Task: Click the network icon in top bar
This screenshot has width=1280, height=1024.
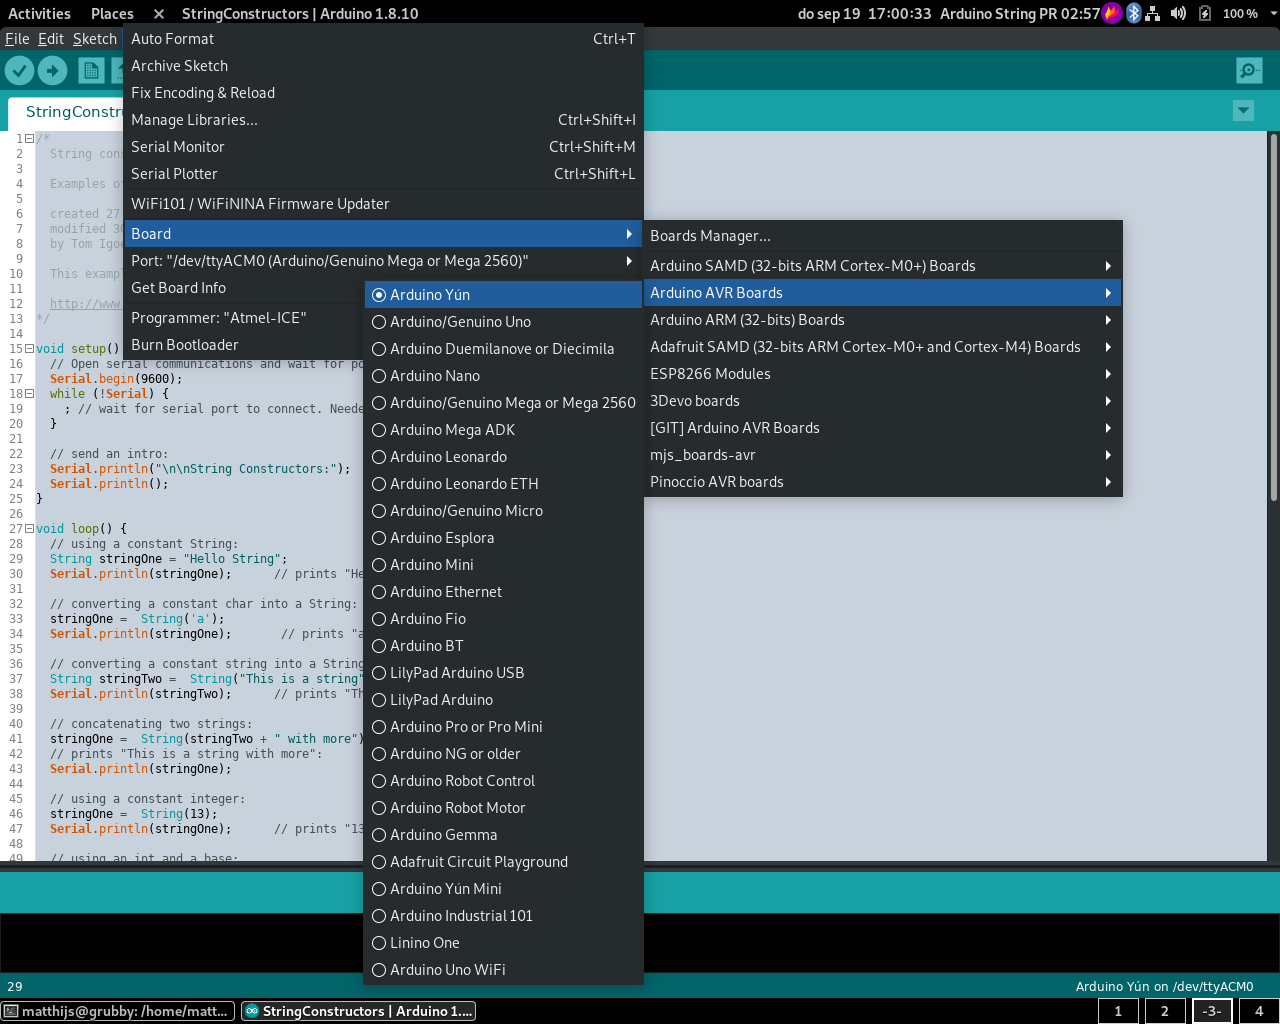Action: pos(1152,13)
